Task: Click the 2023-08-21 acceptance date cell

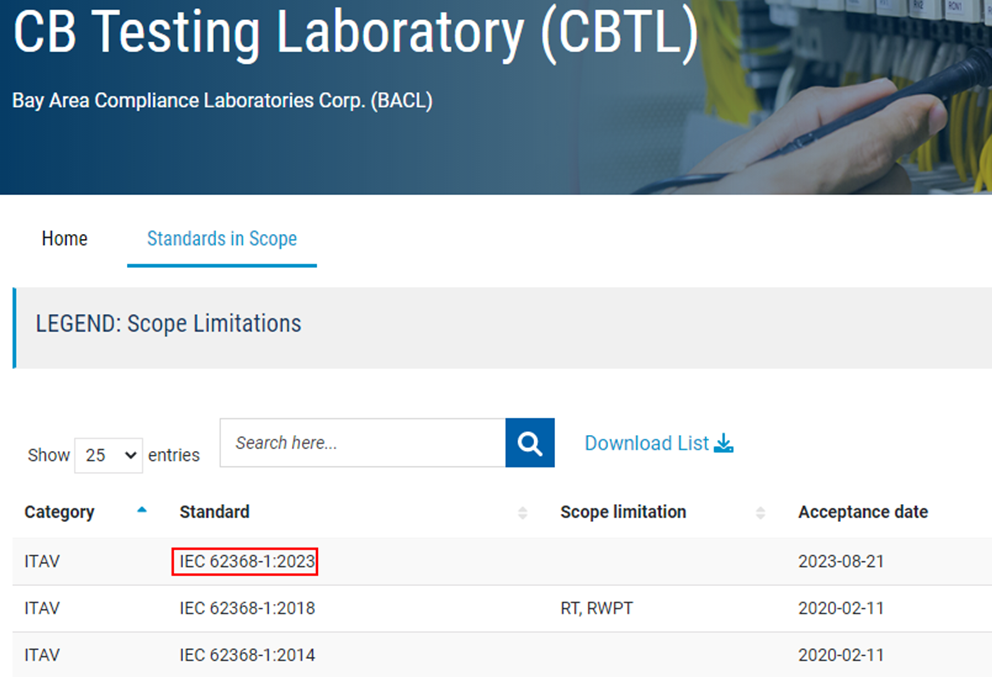Action: click(840, 562)
